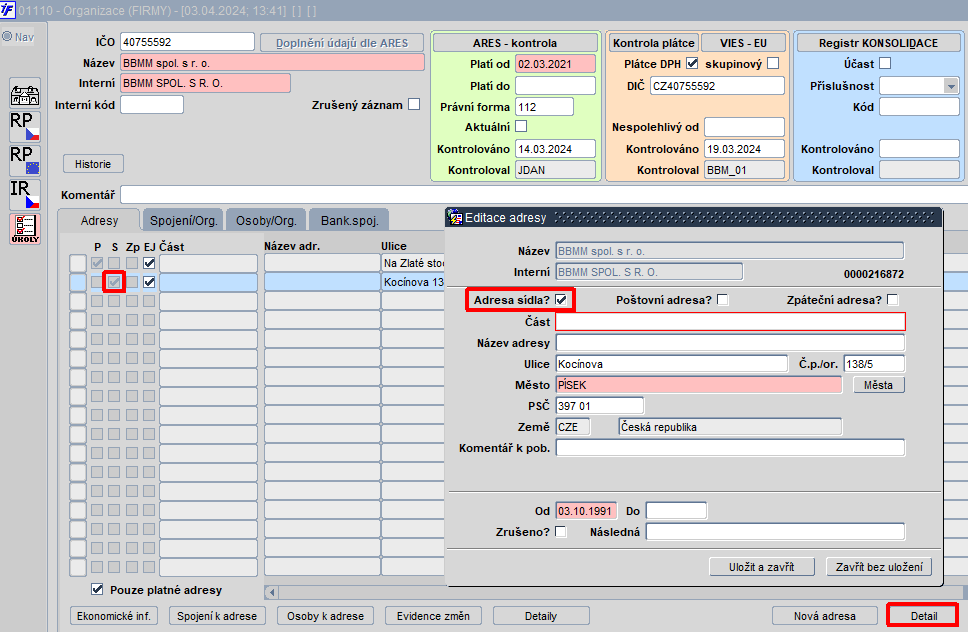Toggle the EJ checkbox in the Kocínova row
This screenshot has width=968, height=632.
coord(149,282)
